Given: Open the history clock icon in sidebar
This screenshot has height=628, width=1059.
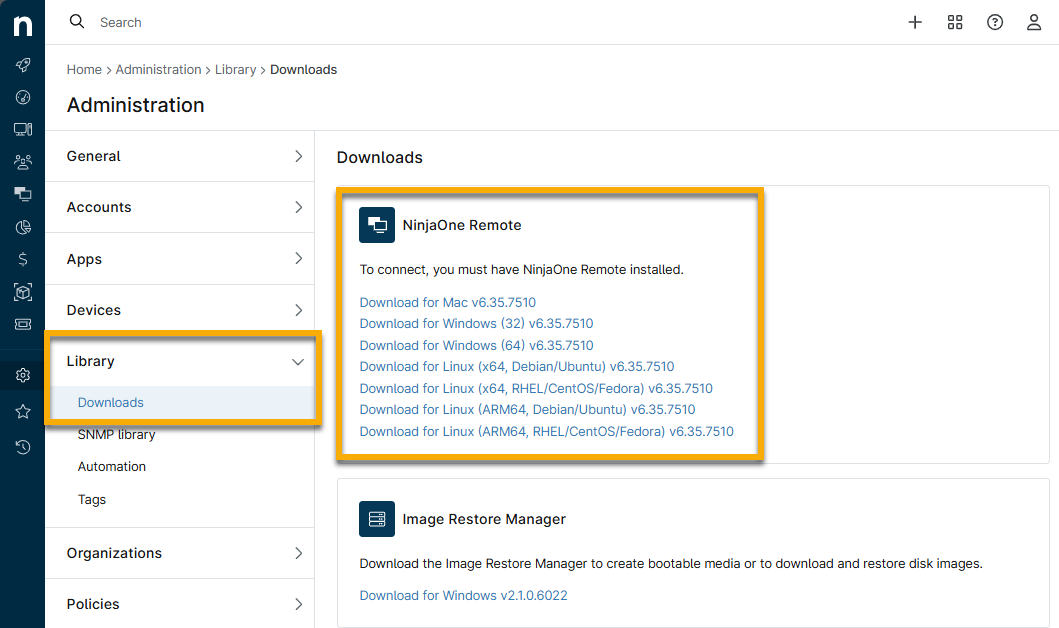Looking at the screenshot, I should coord(23,447).
